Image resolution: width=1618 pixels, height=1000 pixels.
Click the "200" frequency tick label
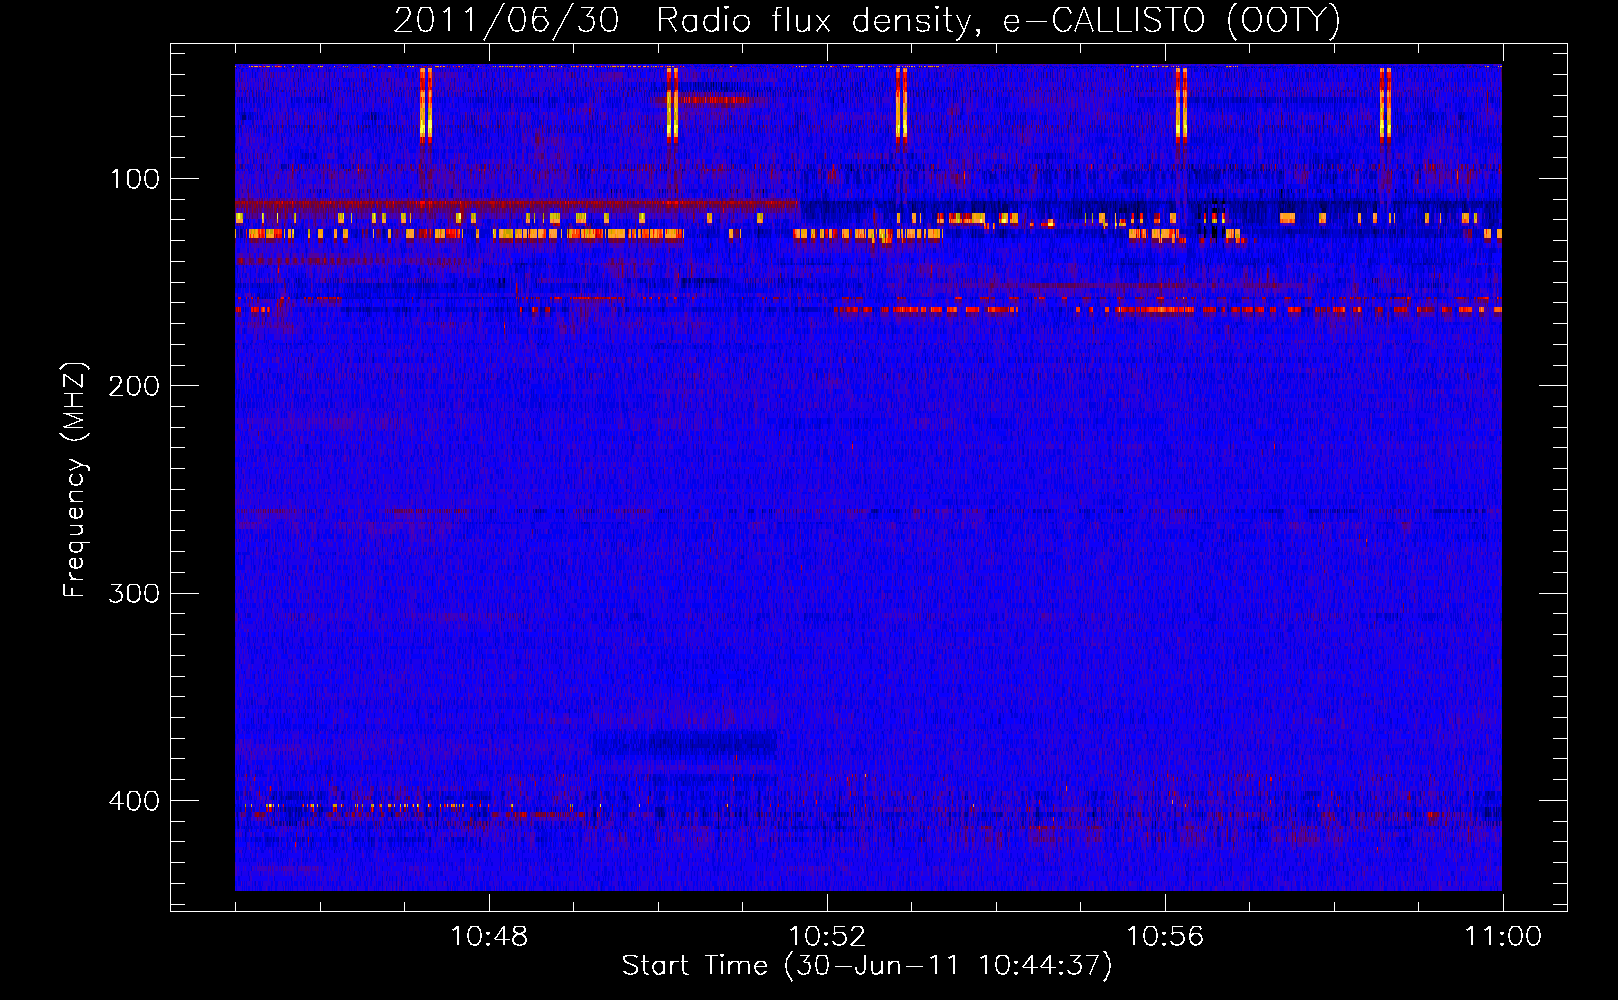coord(134,386)
